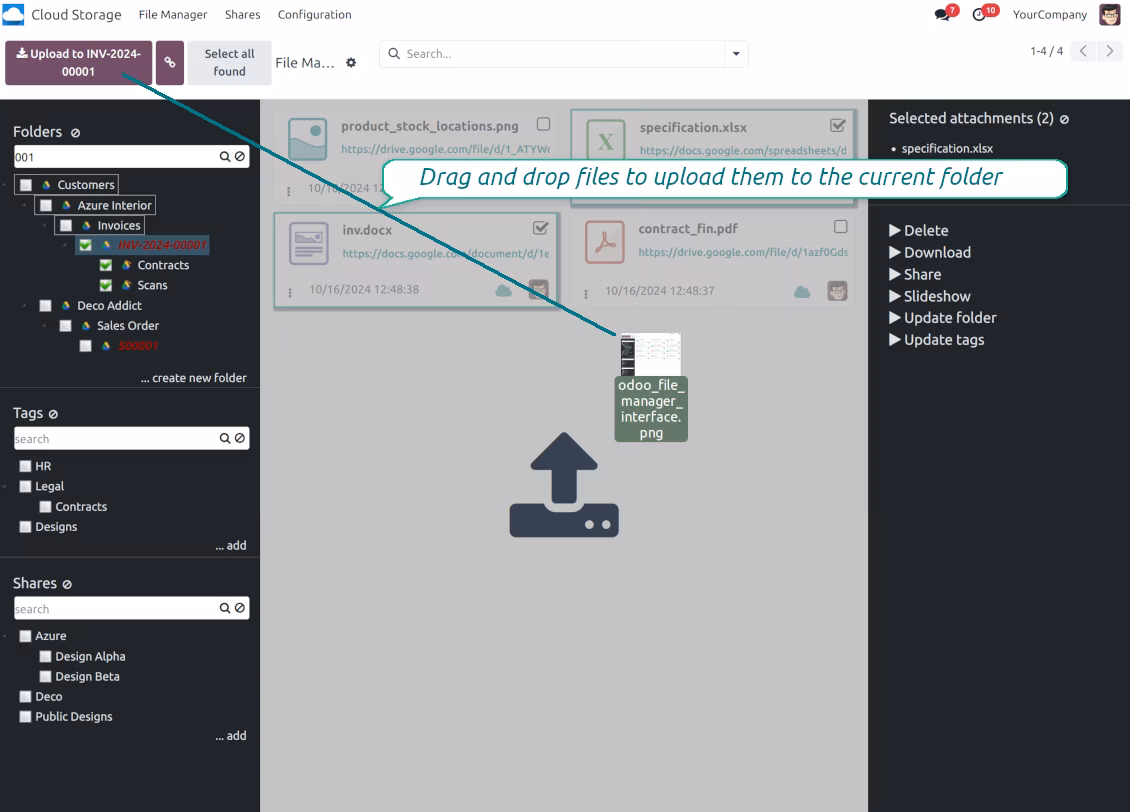Reset Tags selection icon next to heading
This screenshot has width=1130, height=812.
tap(53, 414)
